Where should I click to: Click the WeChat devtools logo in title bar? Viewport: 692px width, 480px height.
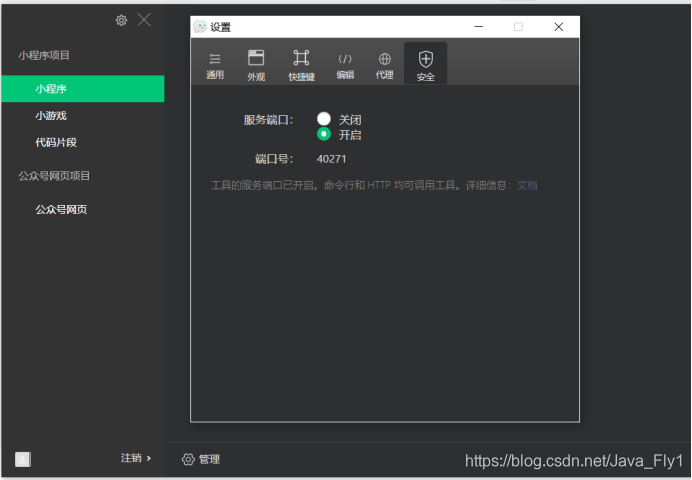click(x=200, y=27)
